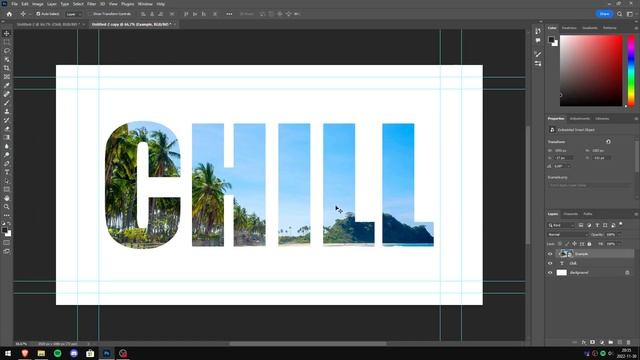Open Spotify from the taskbar

[x=58, y=353]
